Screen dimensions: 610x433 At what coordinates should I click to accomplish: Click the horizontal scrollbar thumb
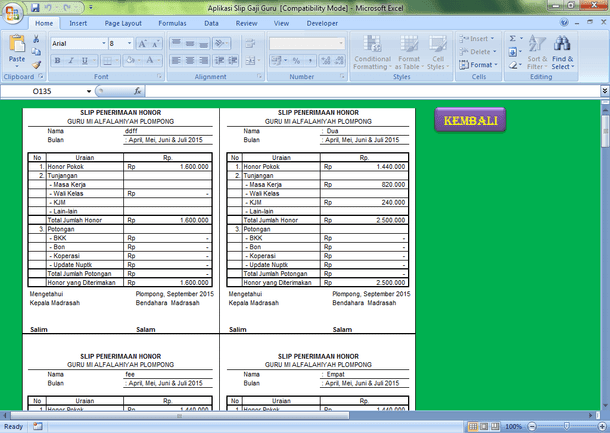pyautogui.click(x=180, y=415)
